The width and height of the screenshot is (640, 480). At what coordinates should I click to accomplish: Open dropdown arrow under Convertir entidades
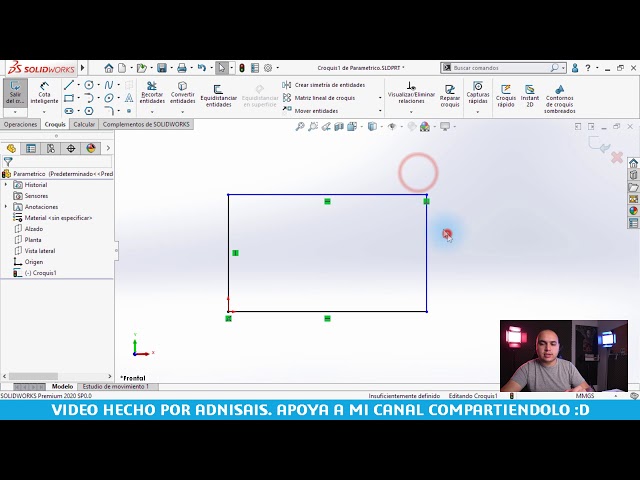coord(182,112)
